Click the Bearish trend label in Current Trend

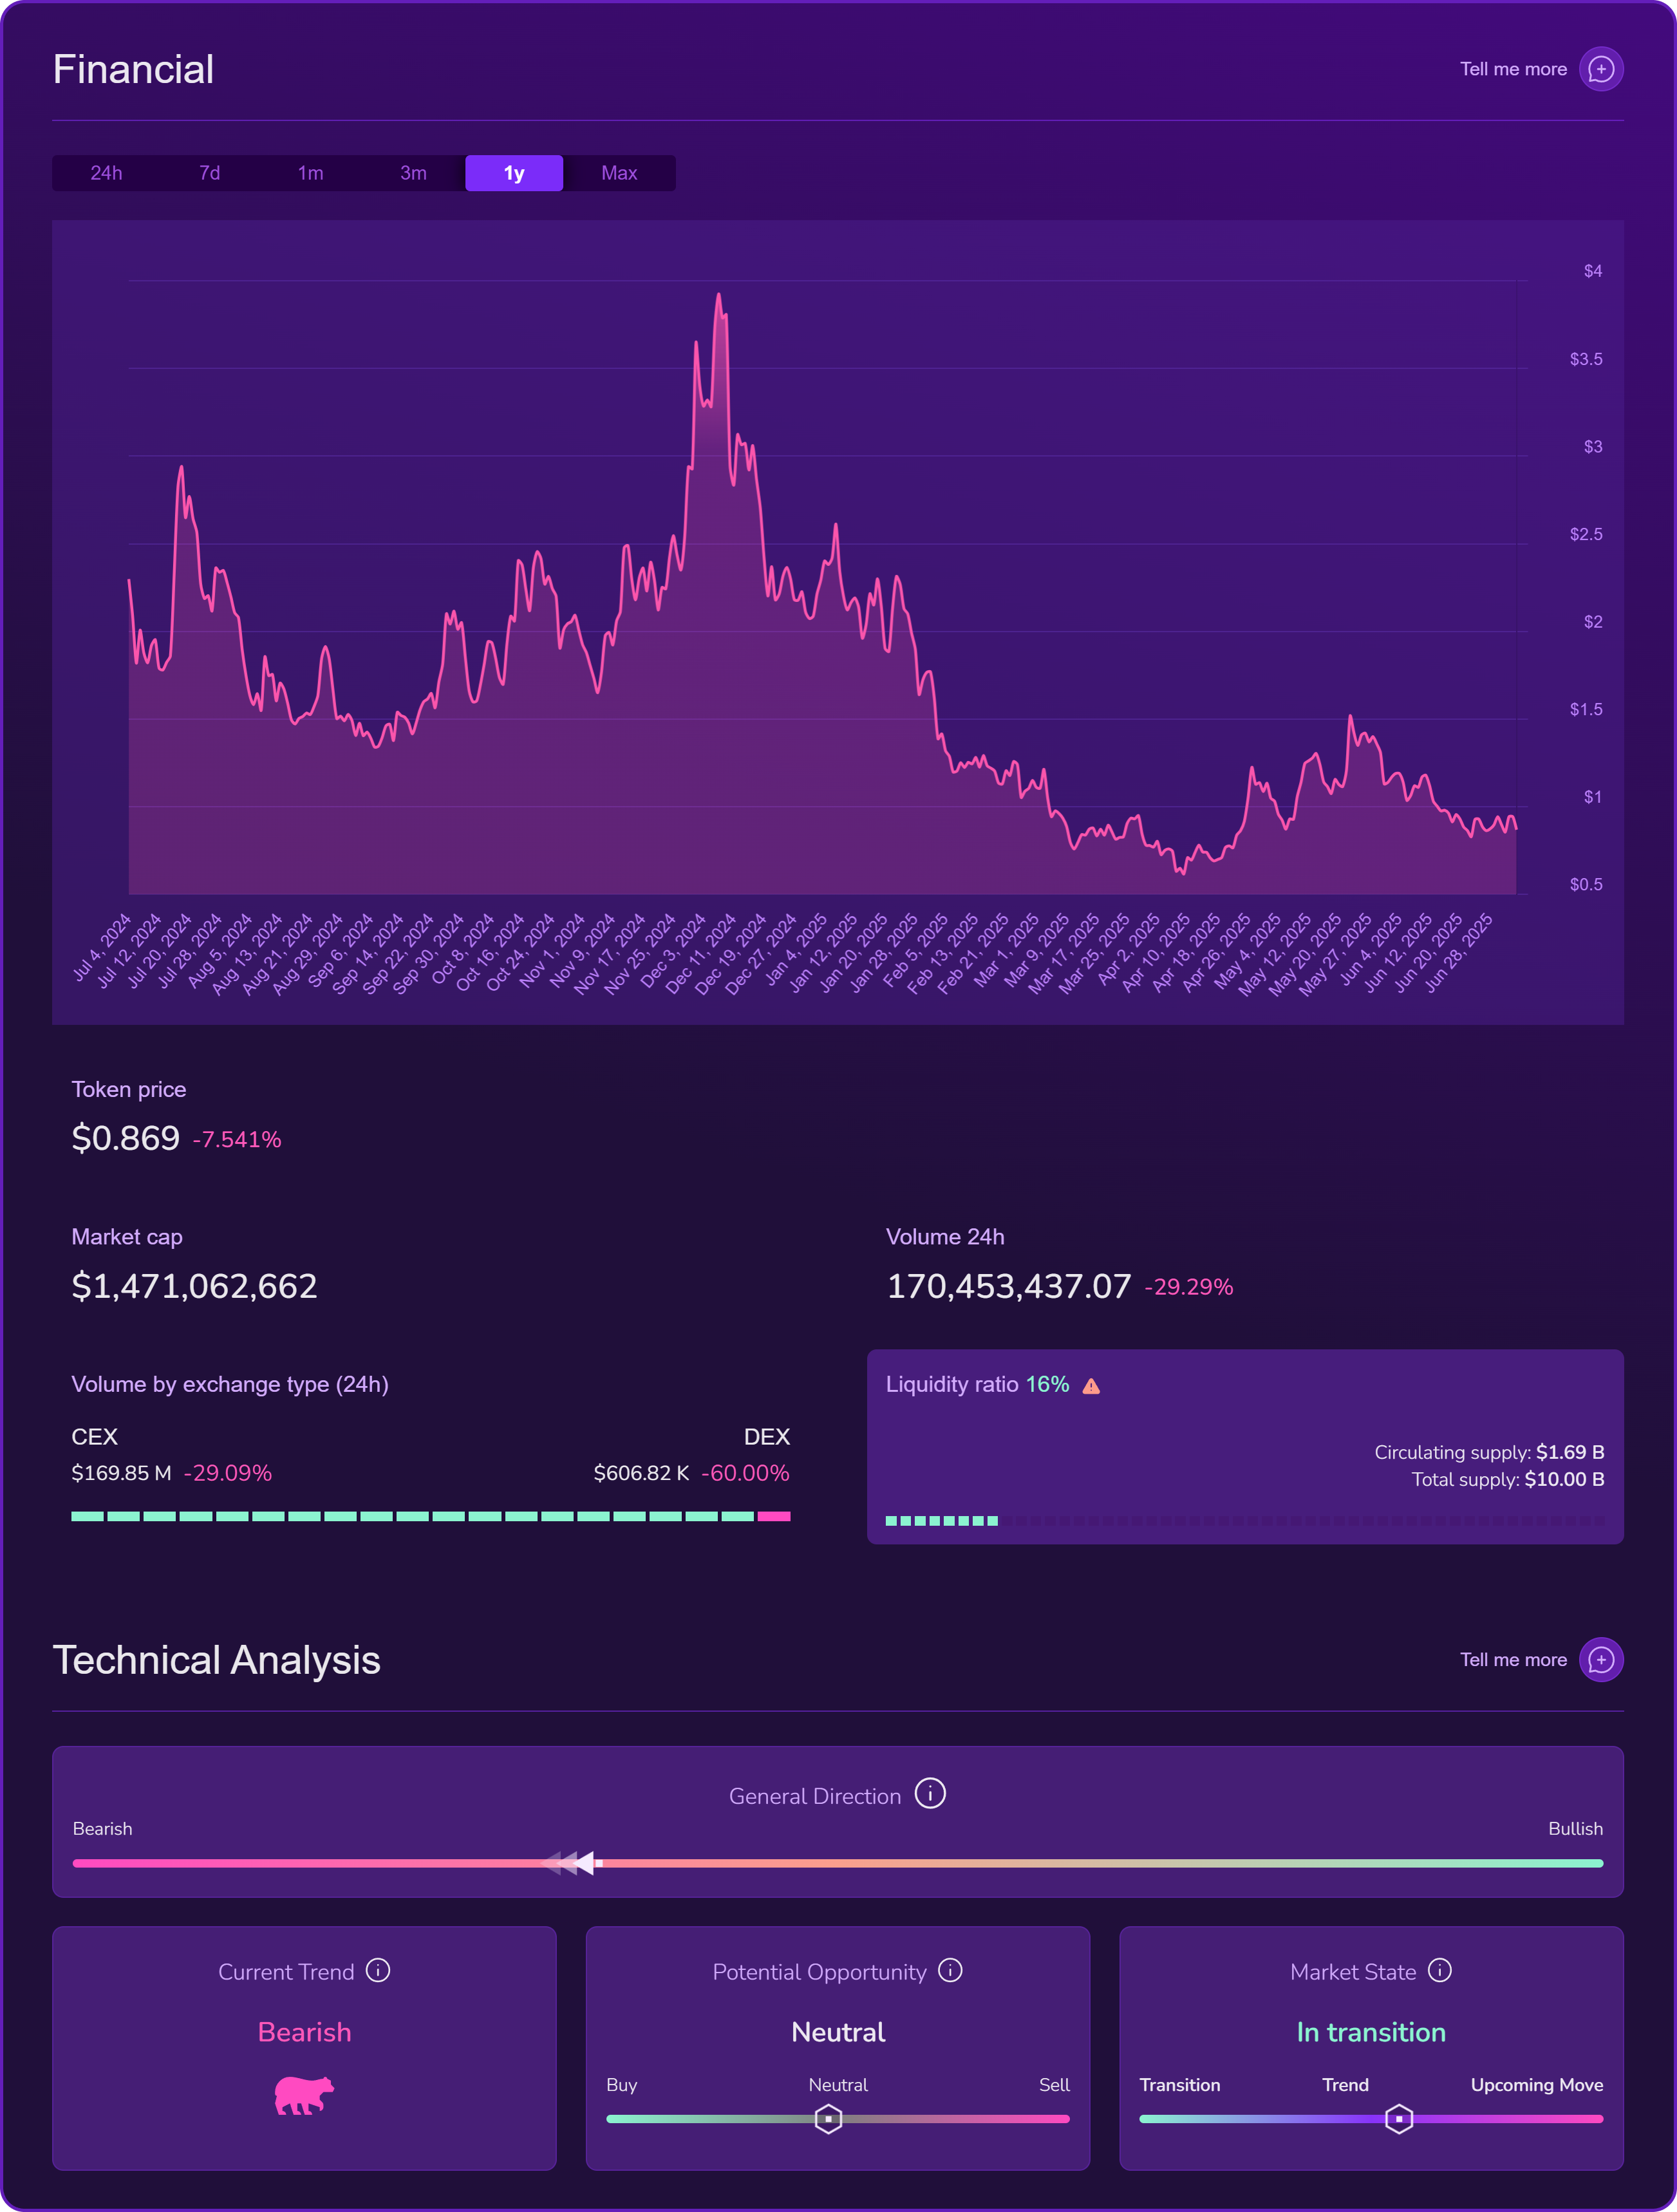[304, 2032]
